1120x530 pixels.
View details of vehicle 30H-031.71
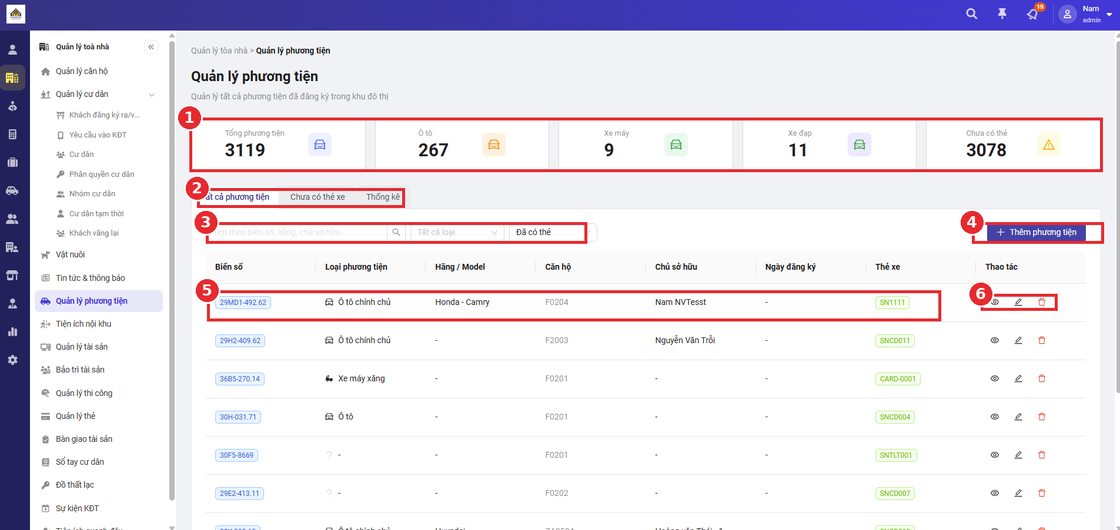[994, 416]
